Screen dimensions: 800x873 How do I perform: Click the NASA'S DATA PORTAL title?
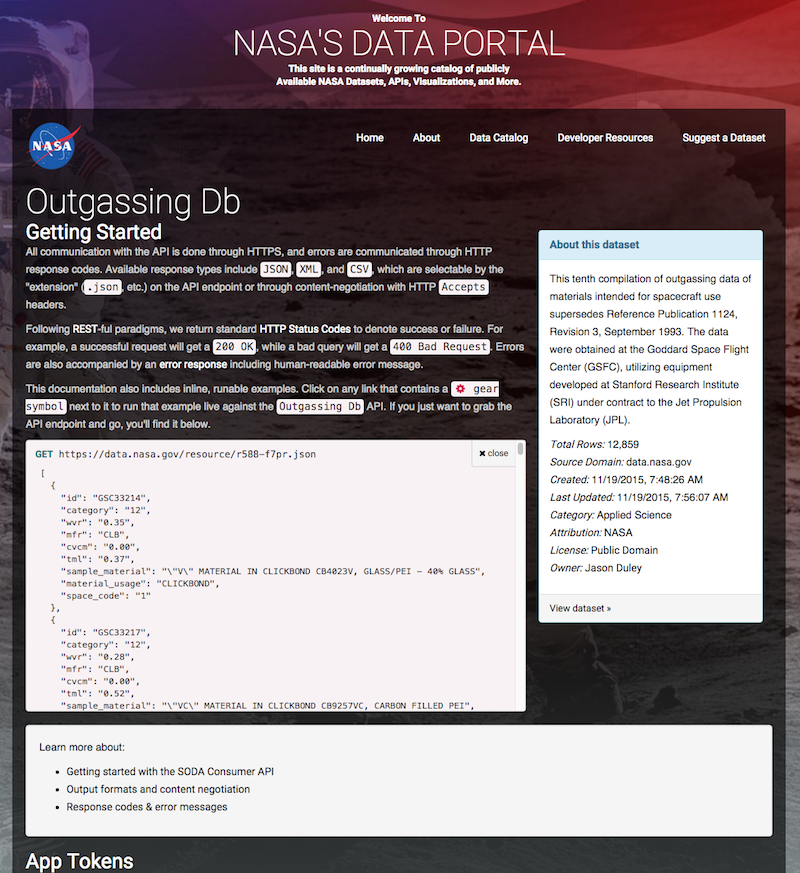[399, 43]
